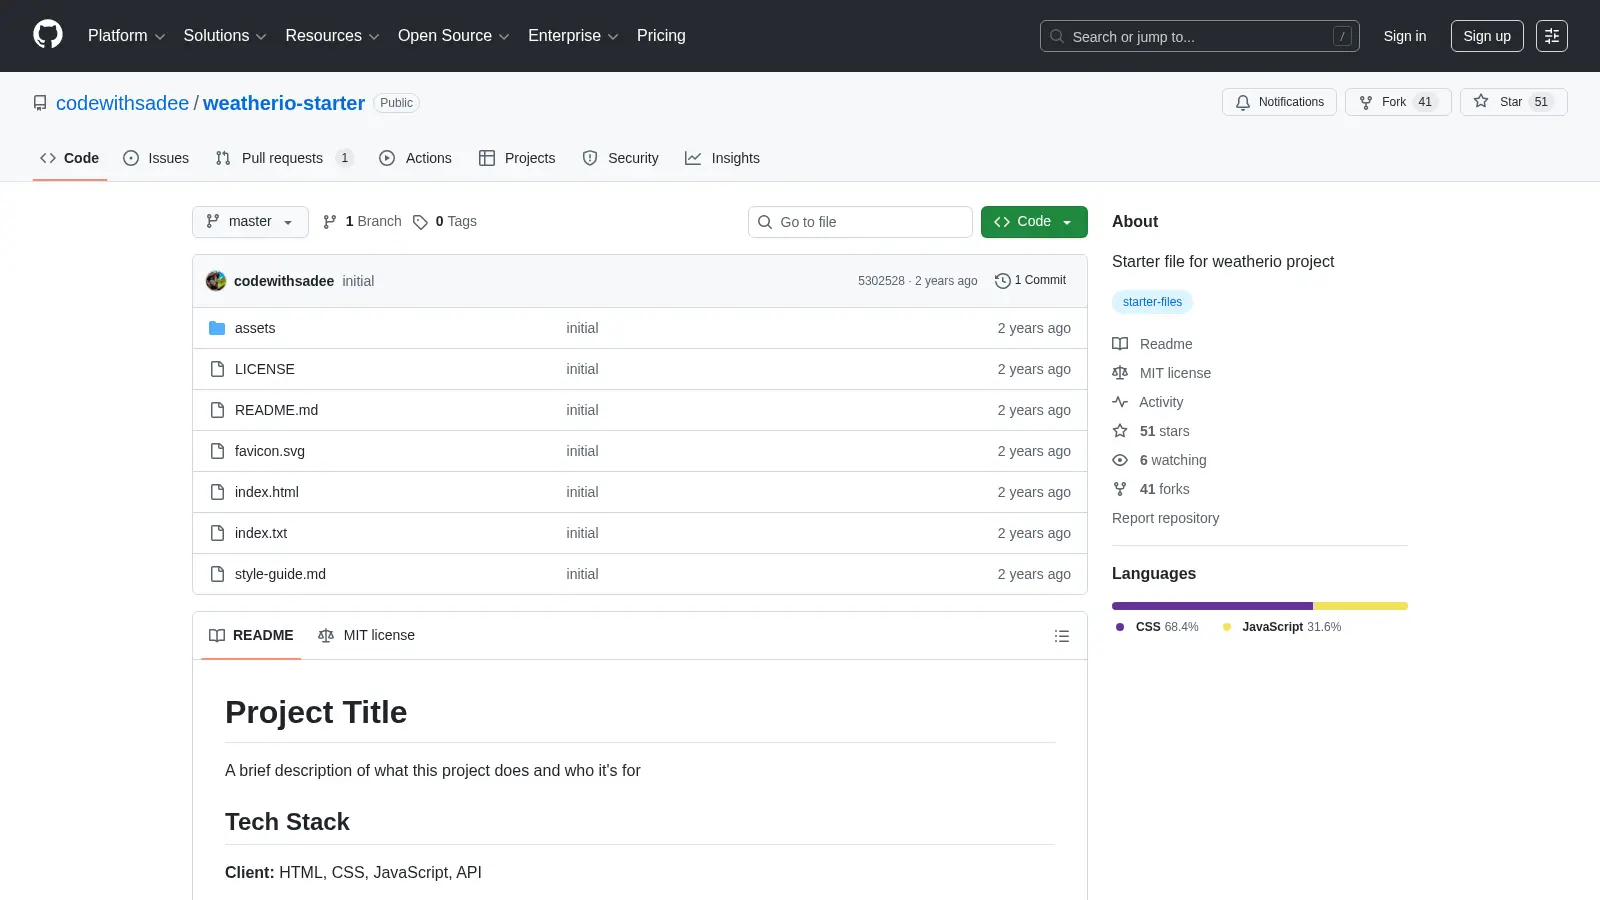Click the stars icon next to 51 stars

[1120, 431]
